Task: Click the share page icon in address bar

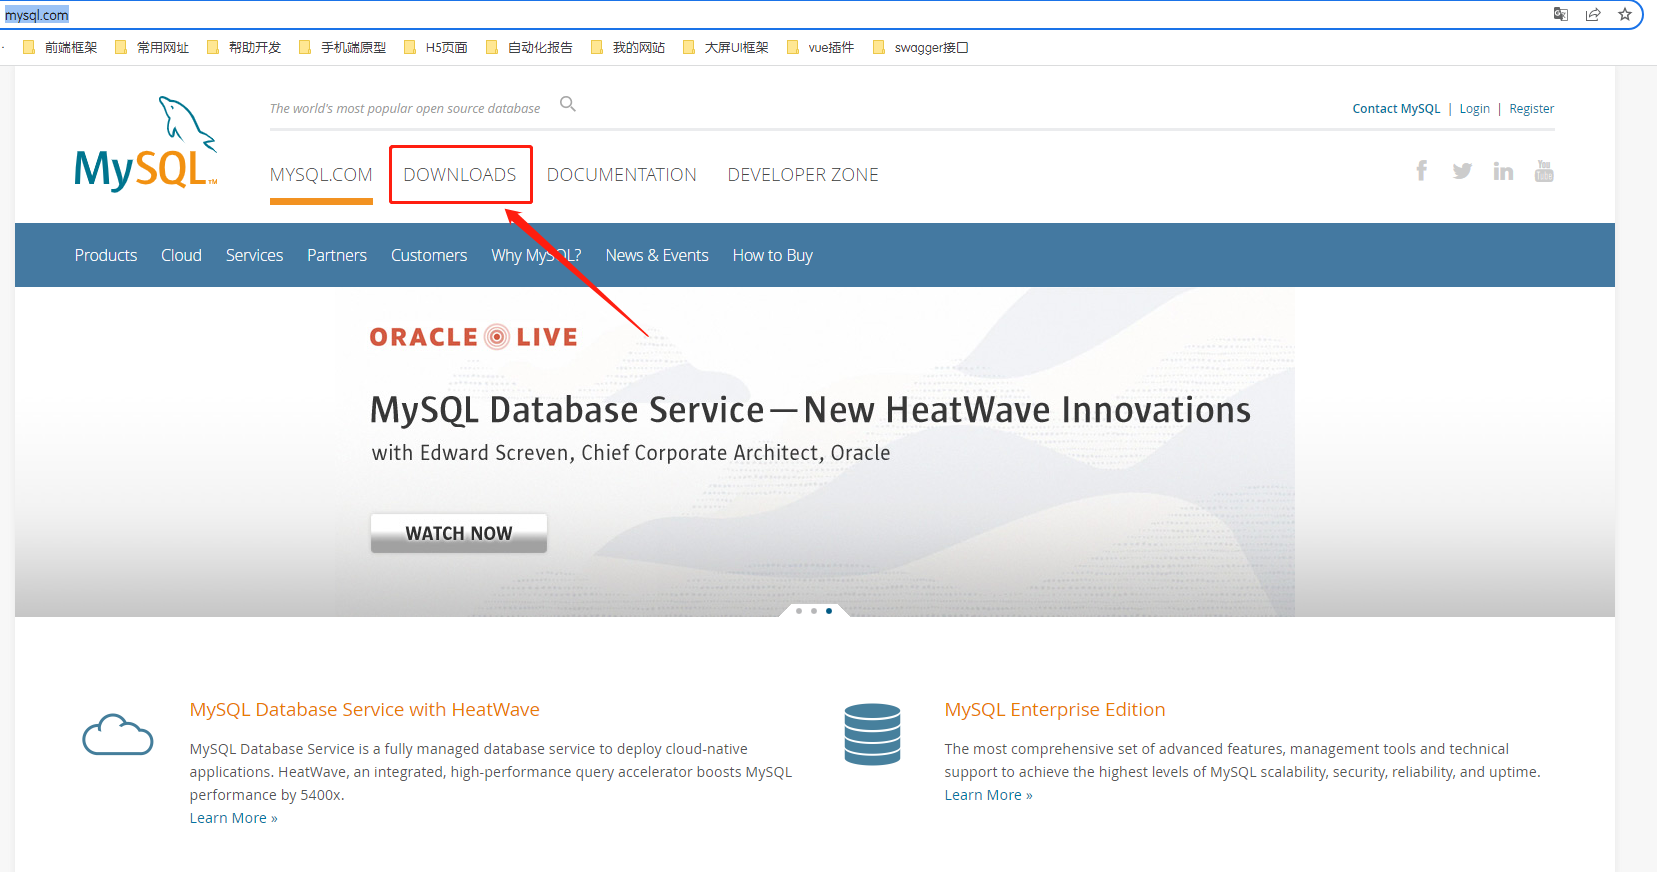Action: pyautogui.click(x=1593, y=14)
